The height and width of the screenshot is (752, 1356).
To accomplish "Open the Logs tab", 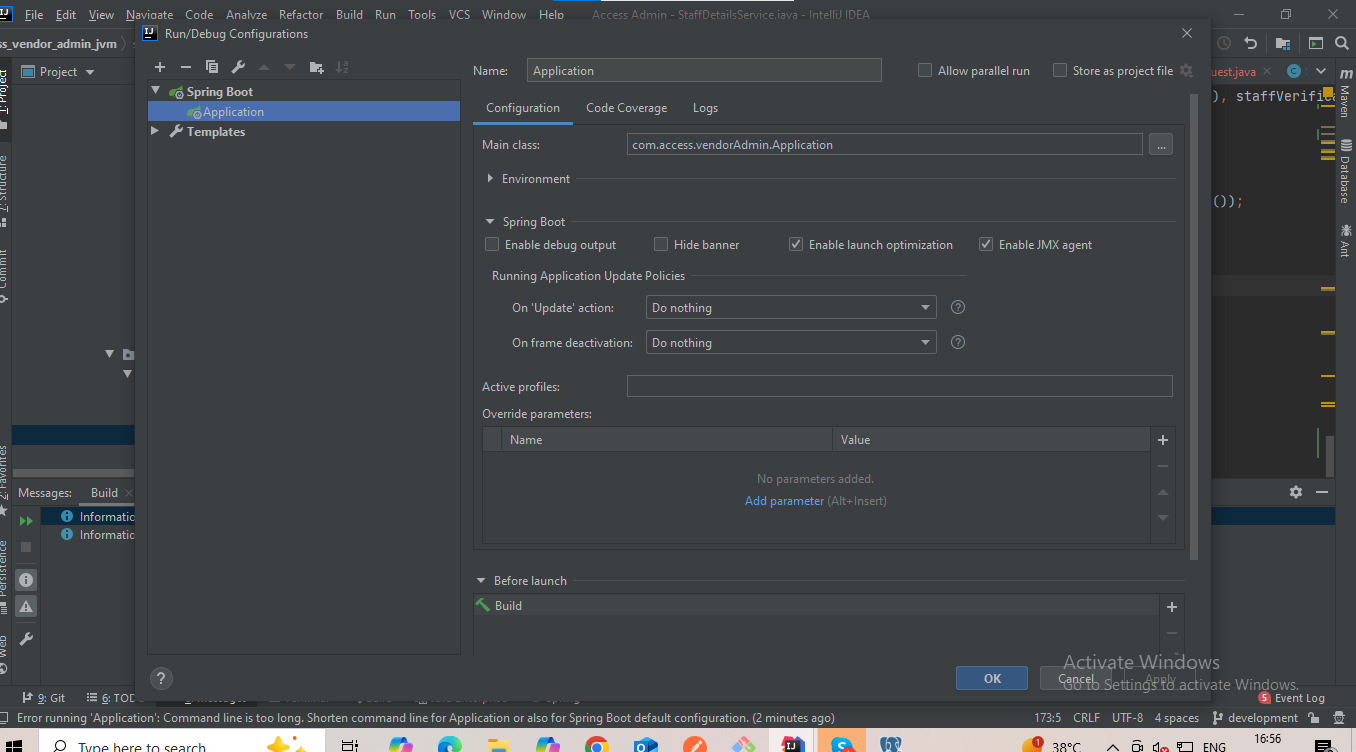I will 705,108.
